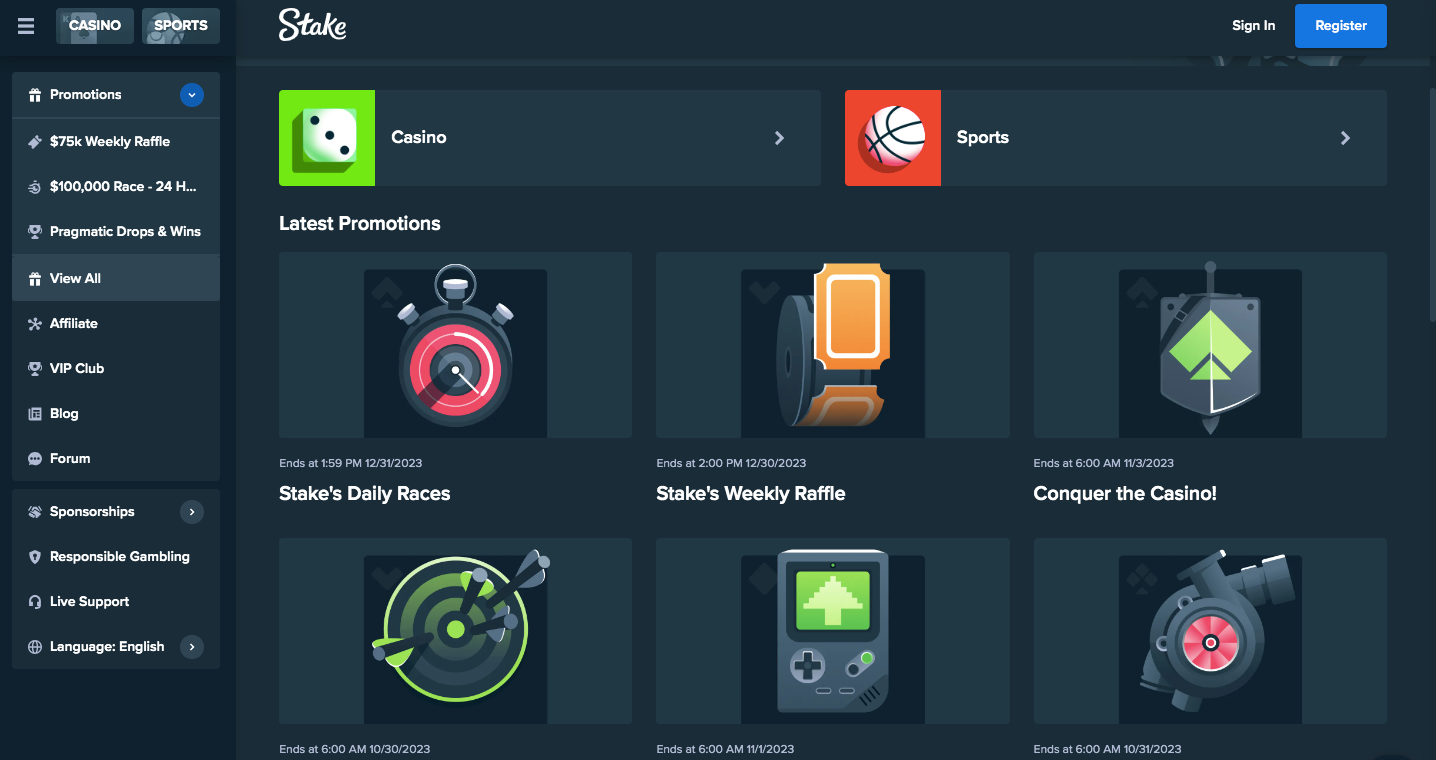The image size is (1436, 760).
Task: Open the handheld game console promotion thumbnail
Action: pos(833,631)
